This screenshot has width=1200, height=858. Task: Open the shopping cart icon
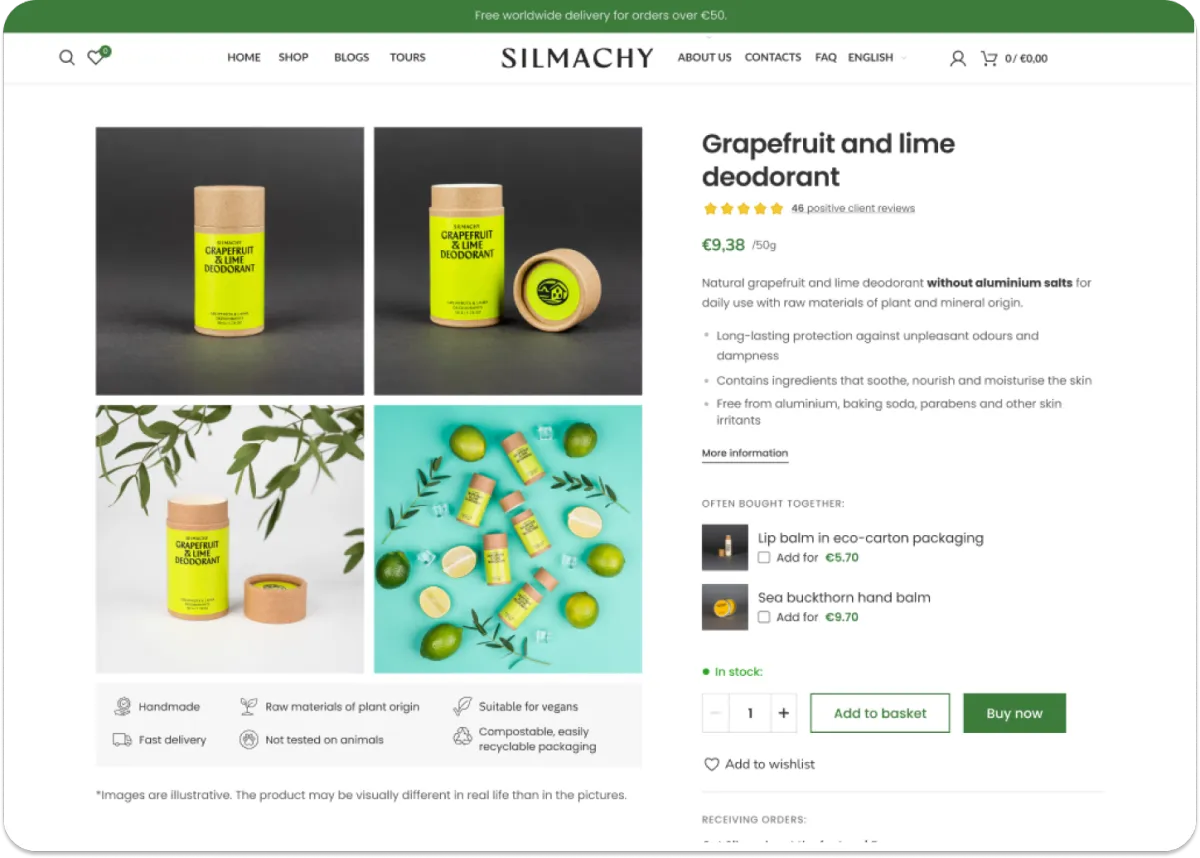point(989,58)
